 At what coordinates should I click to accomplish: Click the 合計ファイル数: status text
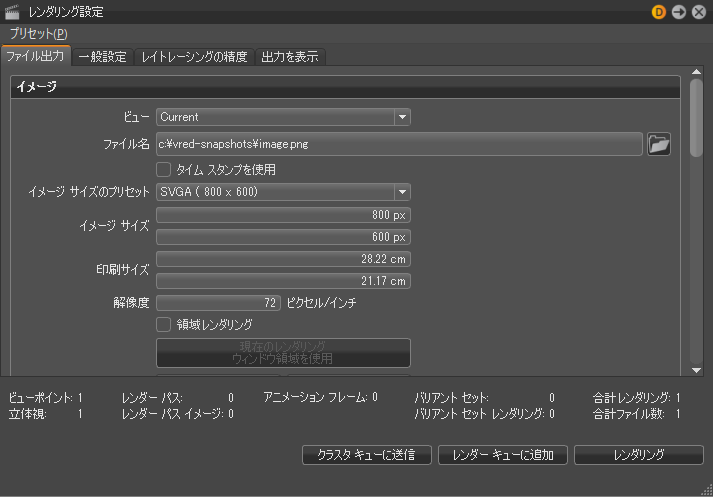click(x=629, y=414)
